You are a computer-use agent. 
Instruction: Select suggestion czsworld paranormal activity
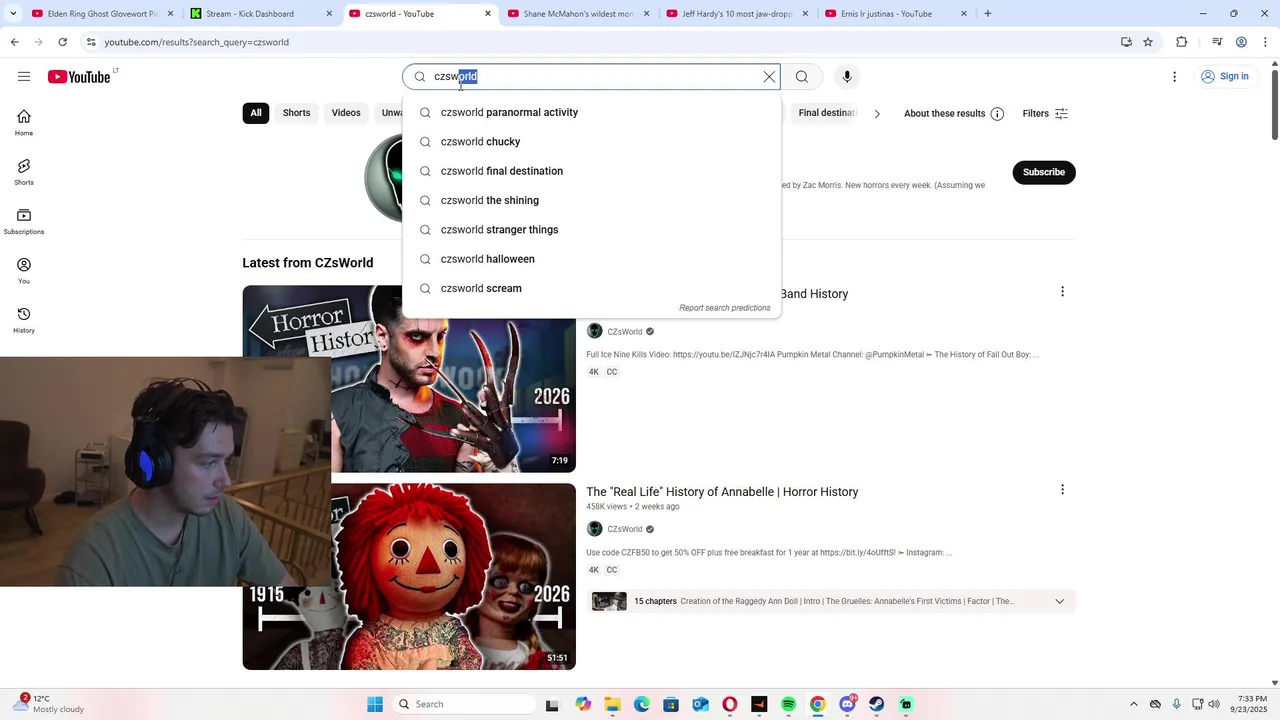pyautogui.click(x=591, y=112)
